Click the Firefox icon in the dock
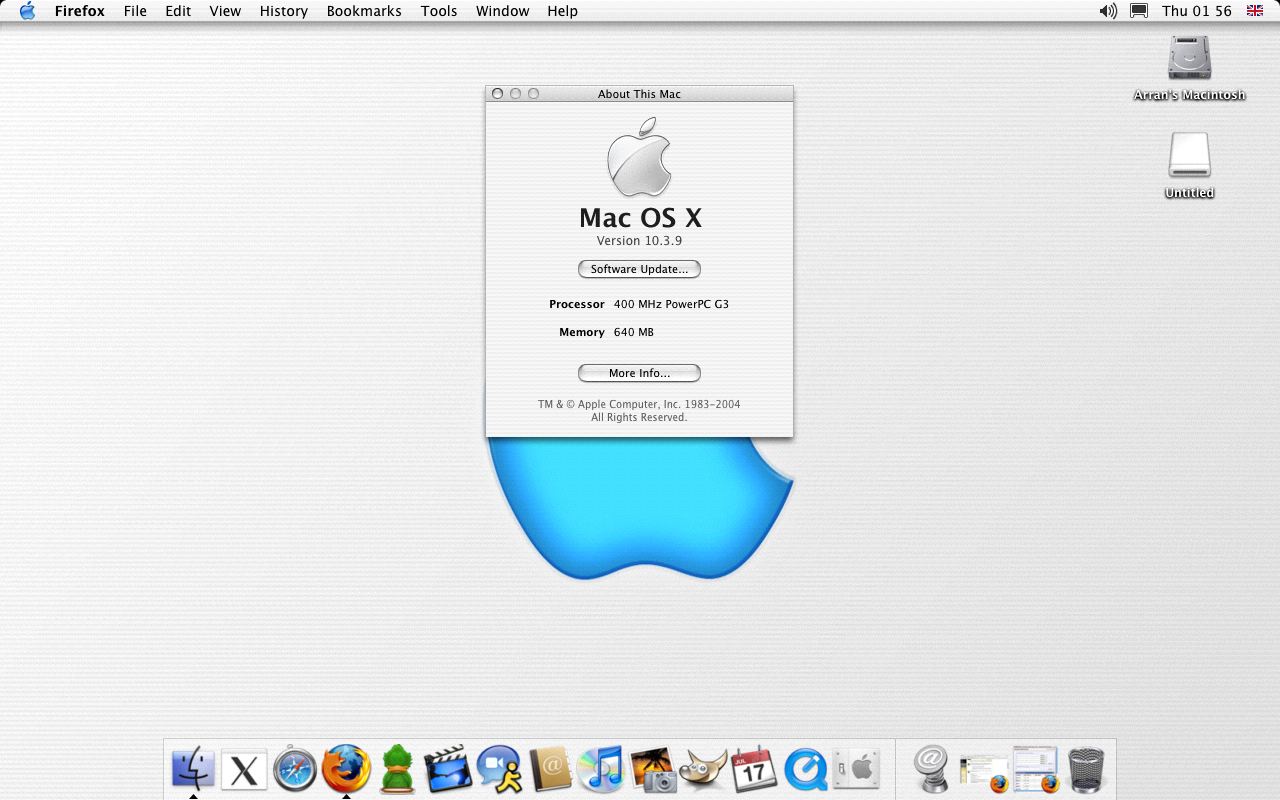The width and height of the screenshot is (1280, 800). pos(346,769)
